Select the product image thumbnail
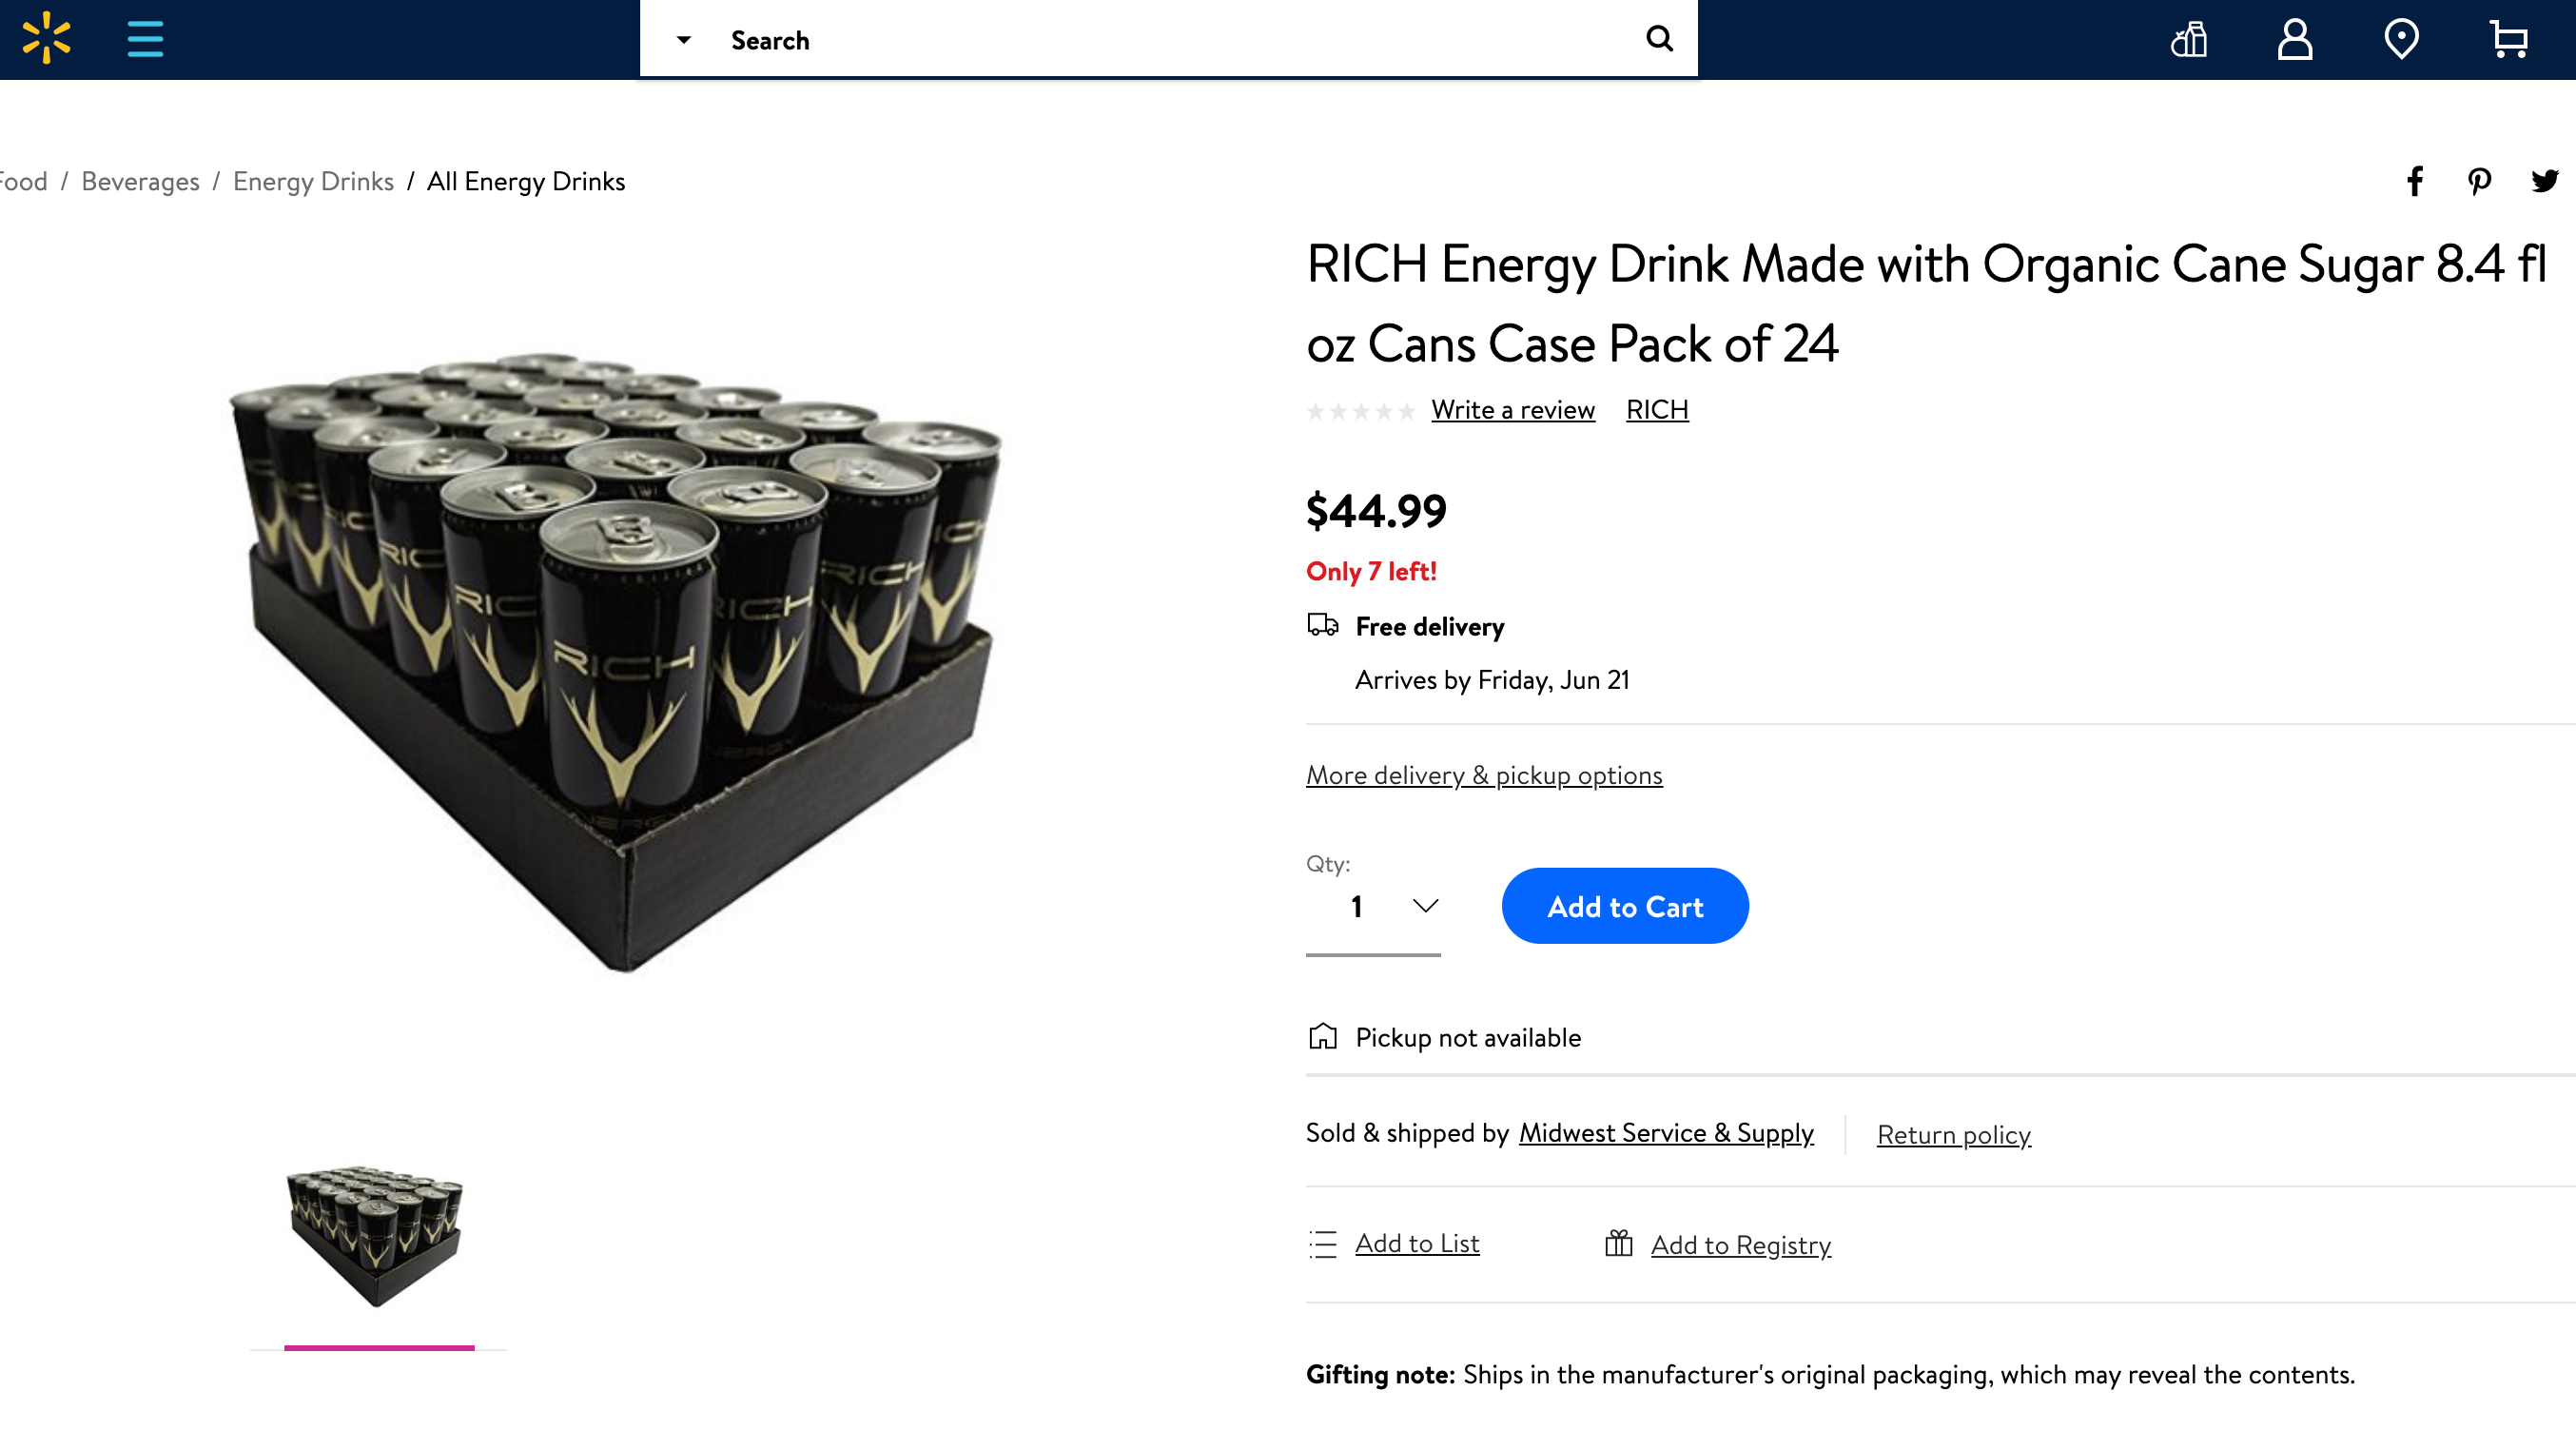2576x1450 pixels. coord(377,1236)
